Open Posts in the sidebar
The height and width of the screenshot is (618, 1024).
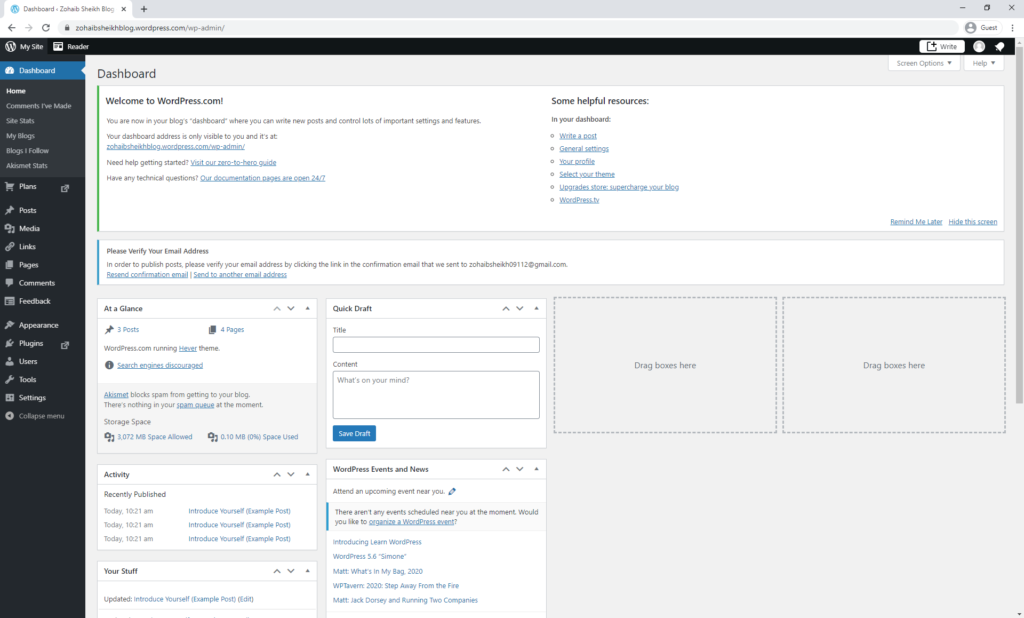(27, 210)
